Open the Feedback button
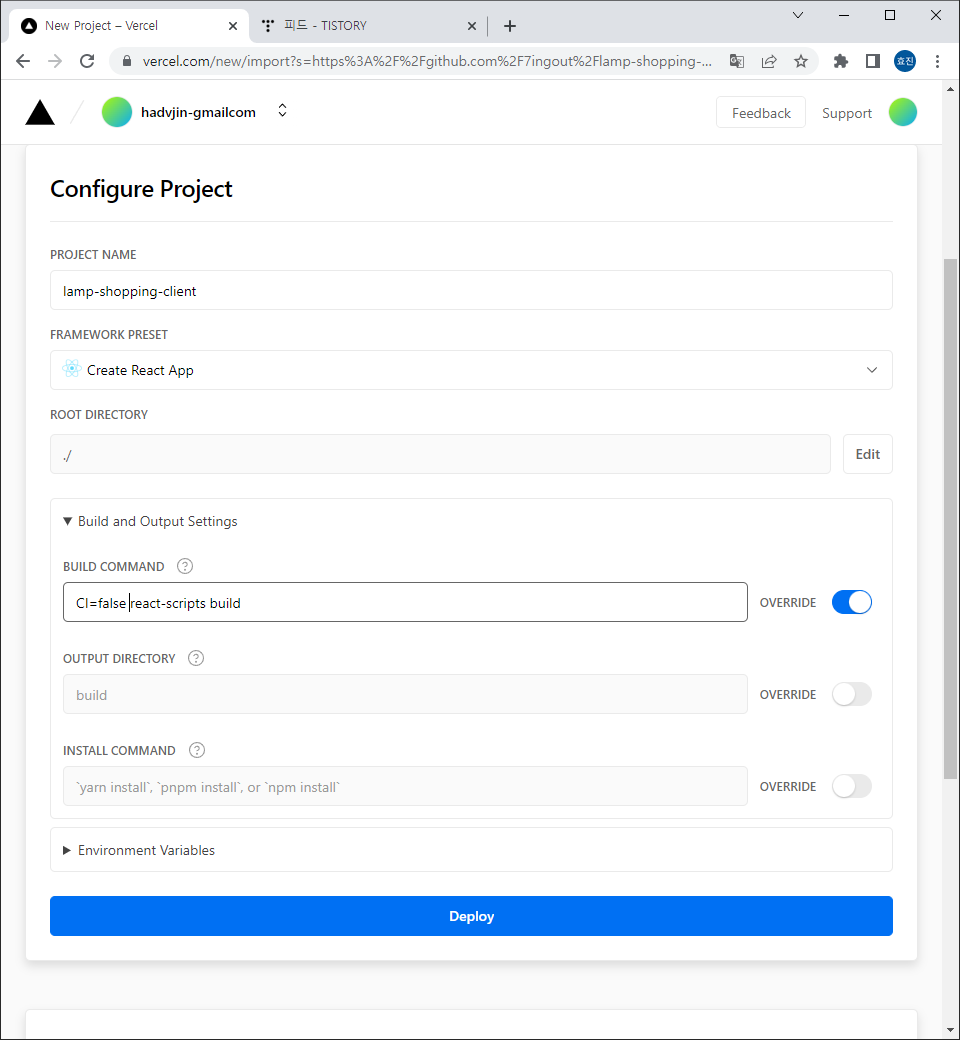The height and width of the screenshot is (1040, 960). click(760, 113)
